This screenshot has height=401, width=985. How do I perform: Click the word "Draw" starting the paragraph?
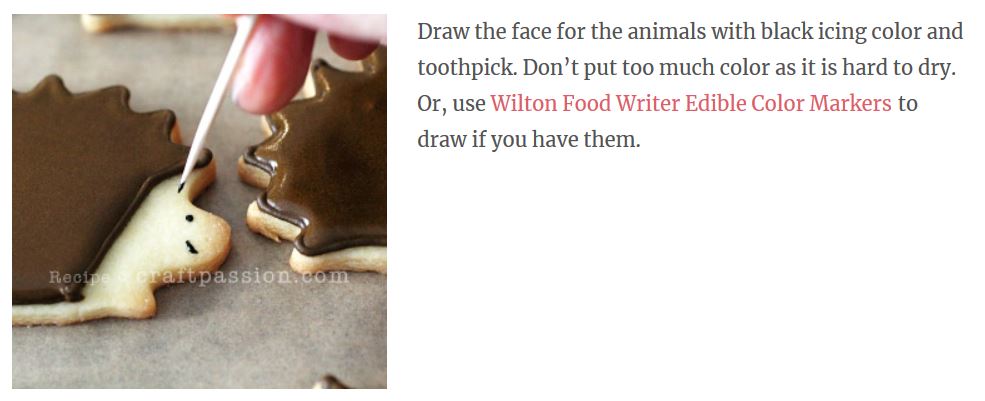[443, 31]
